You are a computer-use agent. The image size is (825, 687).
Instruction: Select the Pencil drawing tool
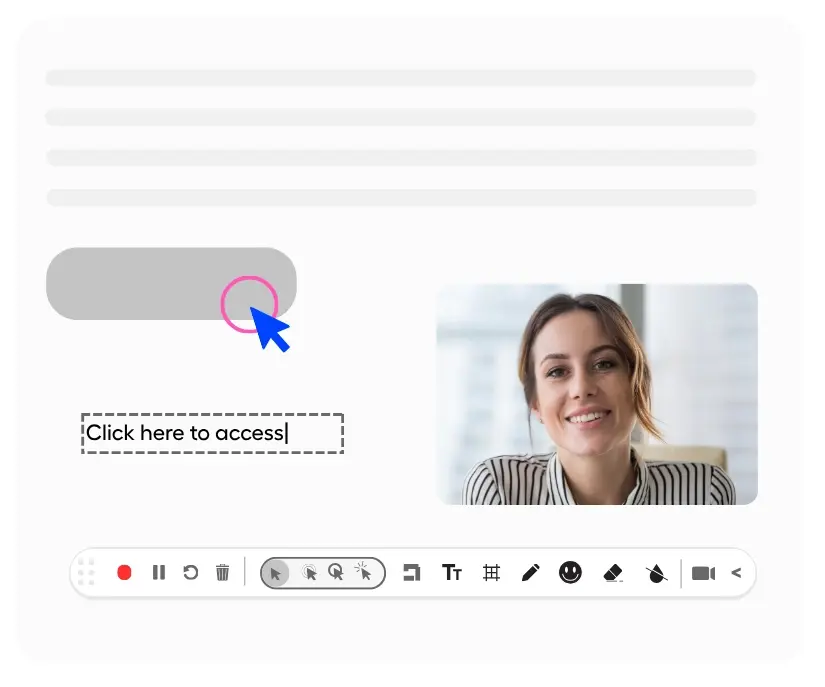531,573
